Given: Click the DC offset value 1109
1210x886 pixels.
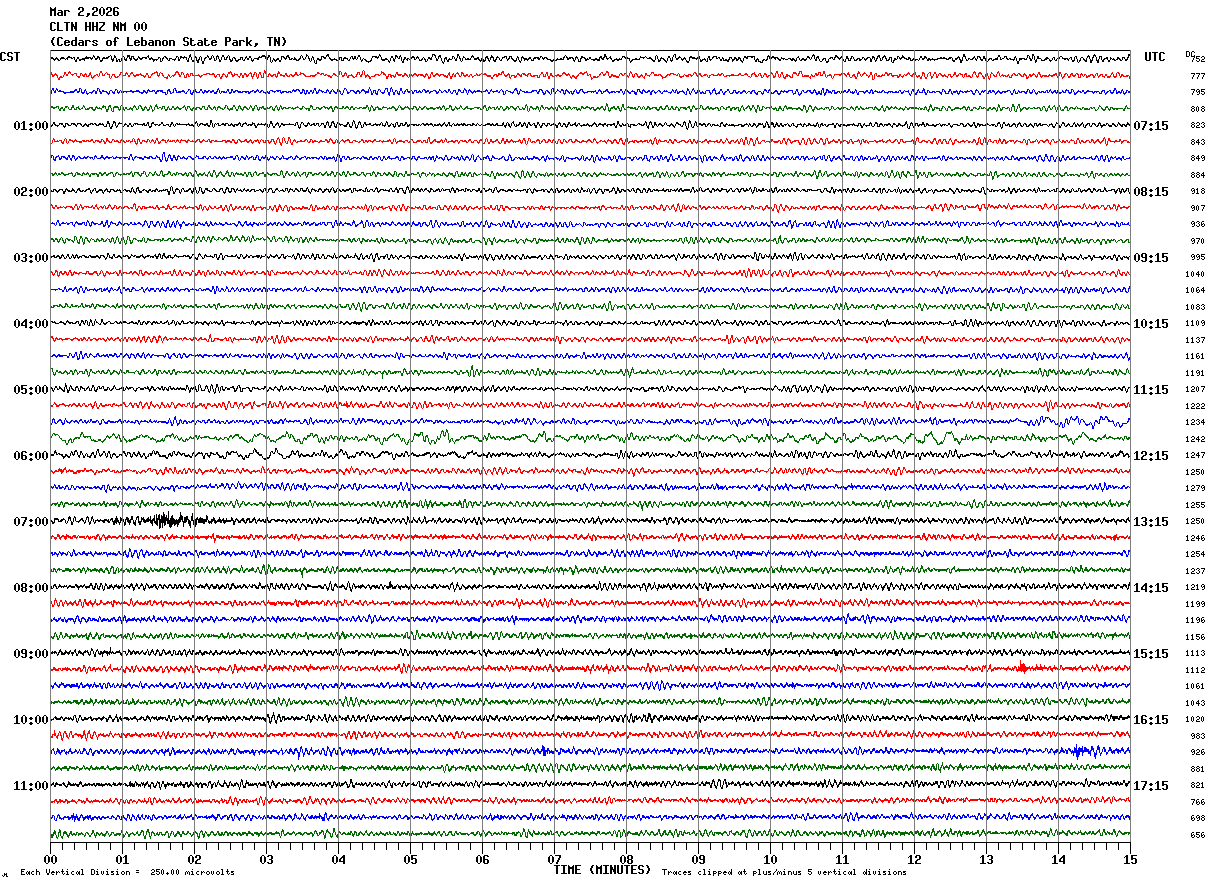Looking at the screenshot, I should pos(1196,324).
